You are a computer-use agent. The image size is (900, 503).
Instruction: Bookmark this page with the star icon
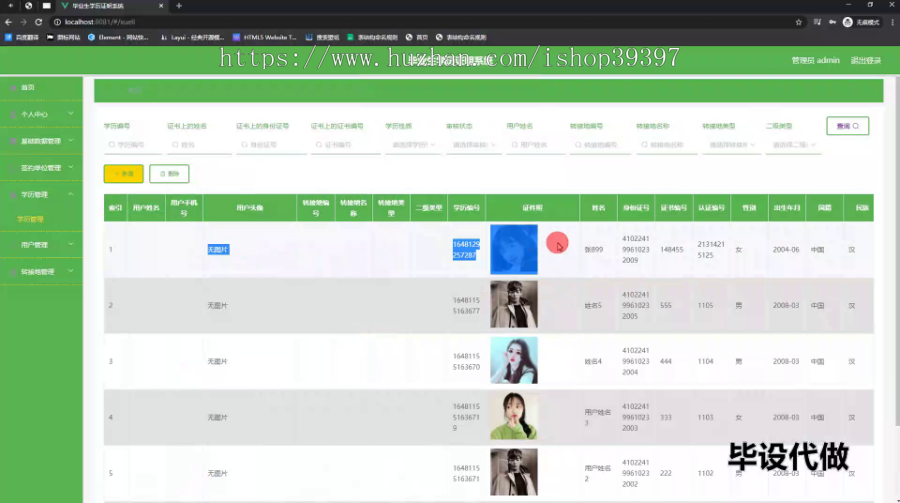(798, 22)
